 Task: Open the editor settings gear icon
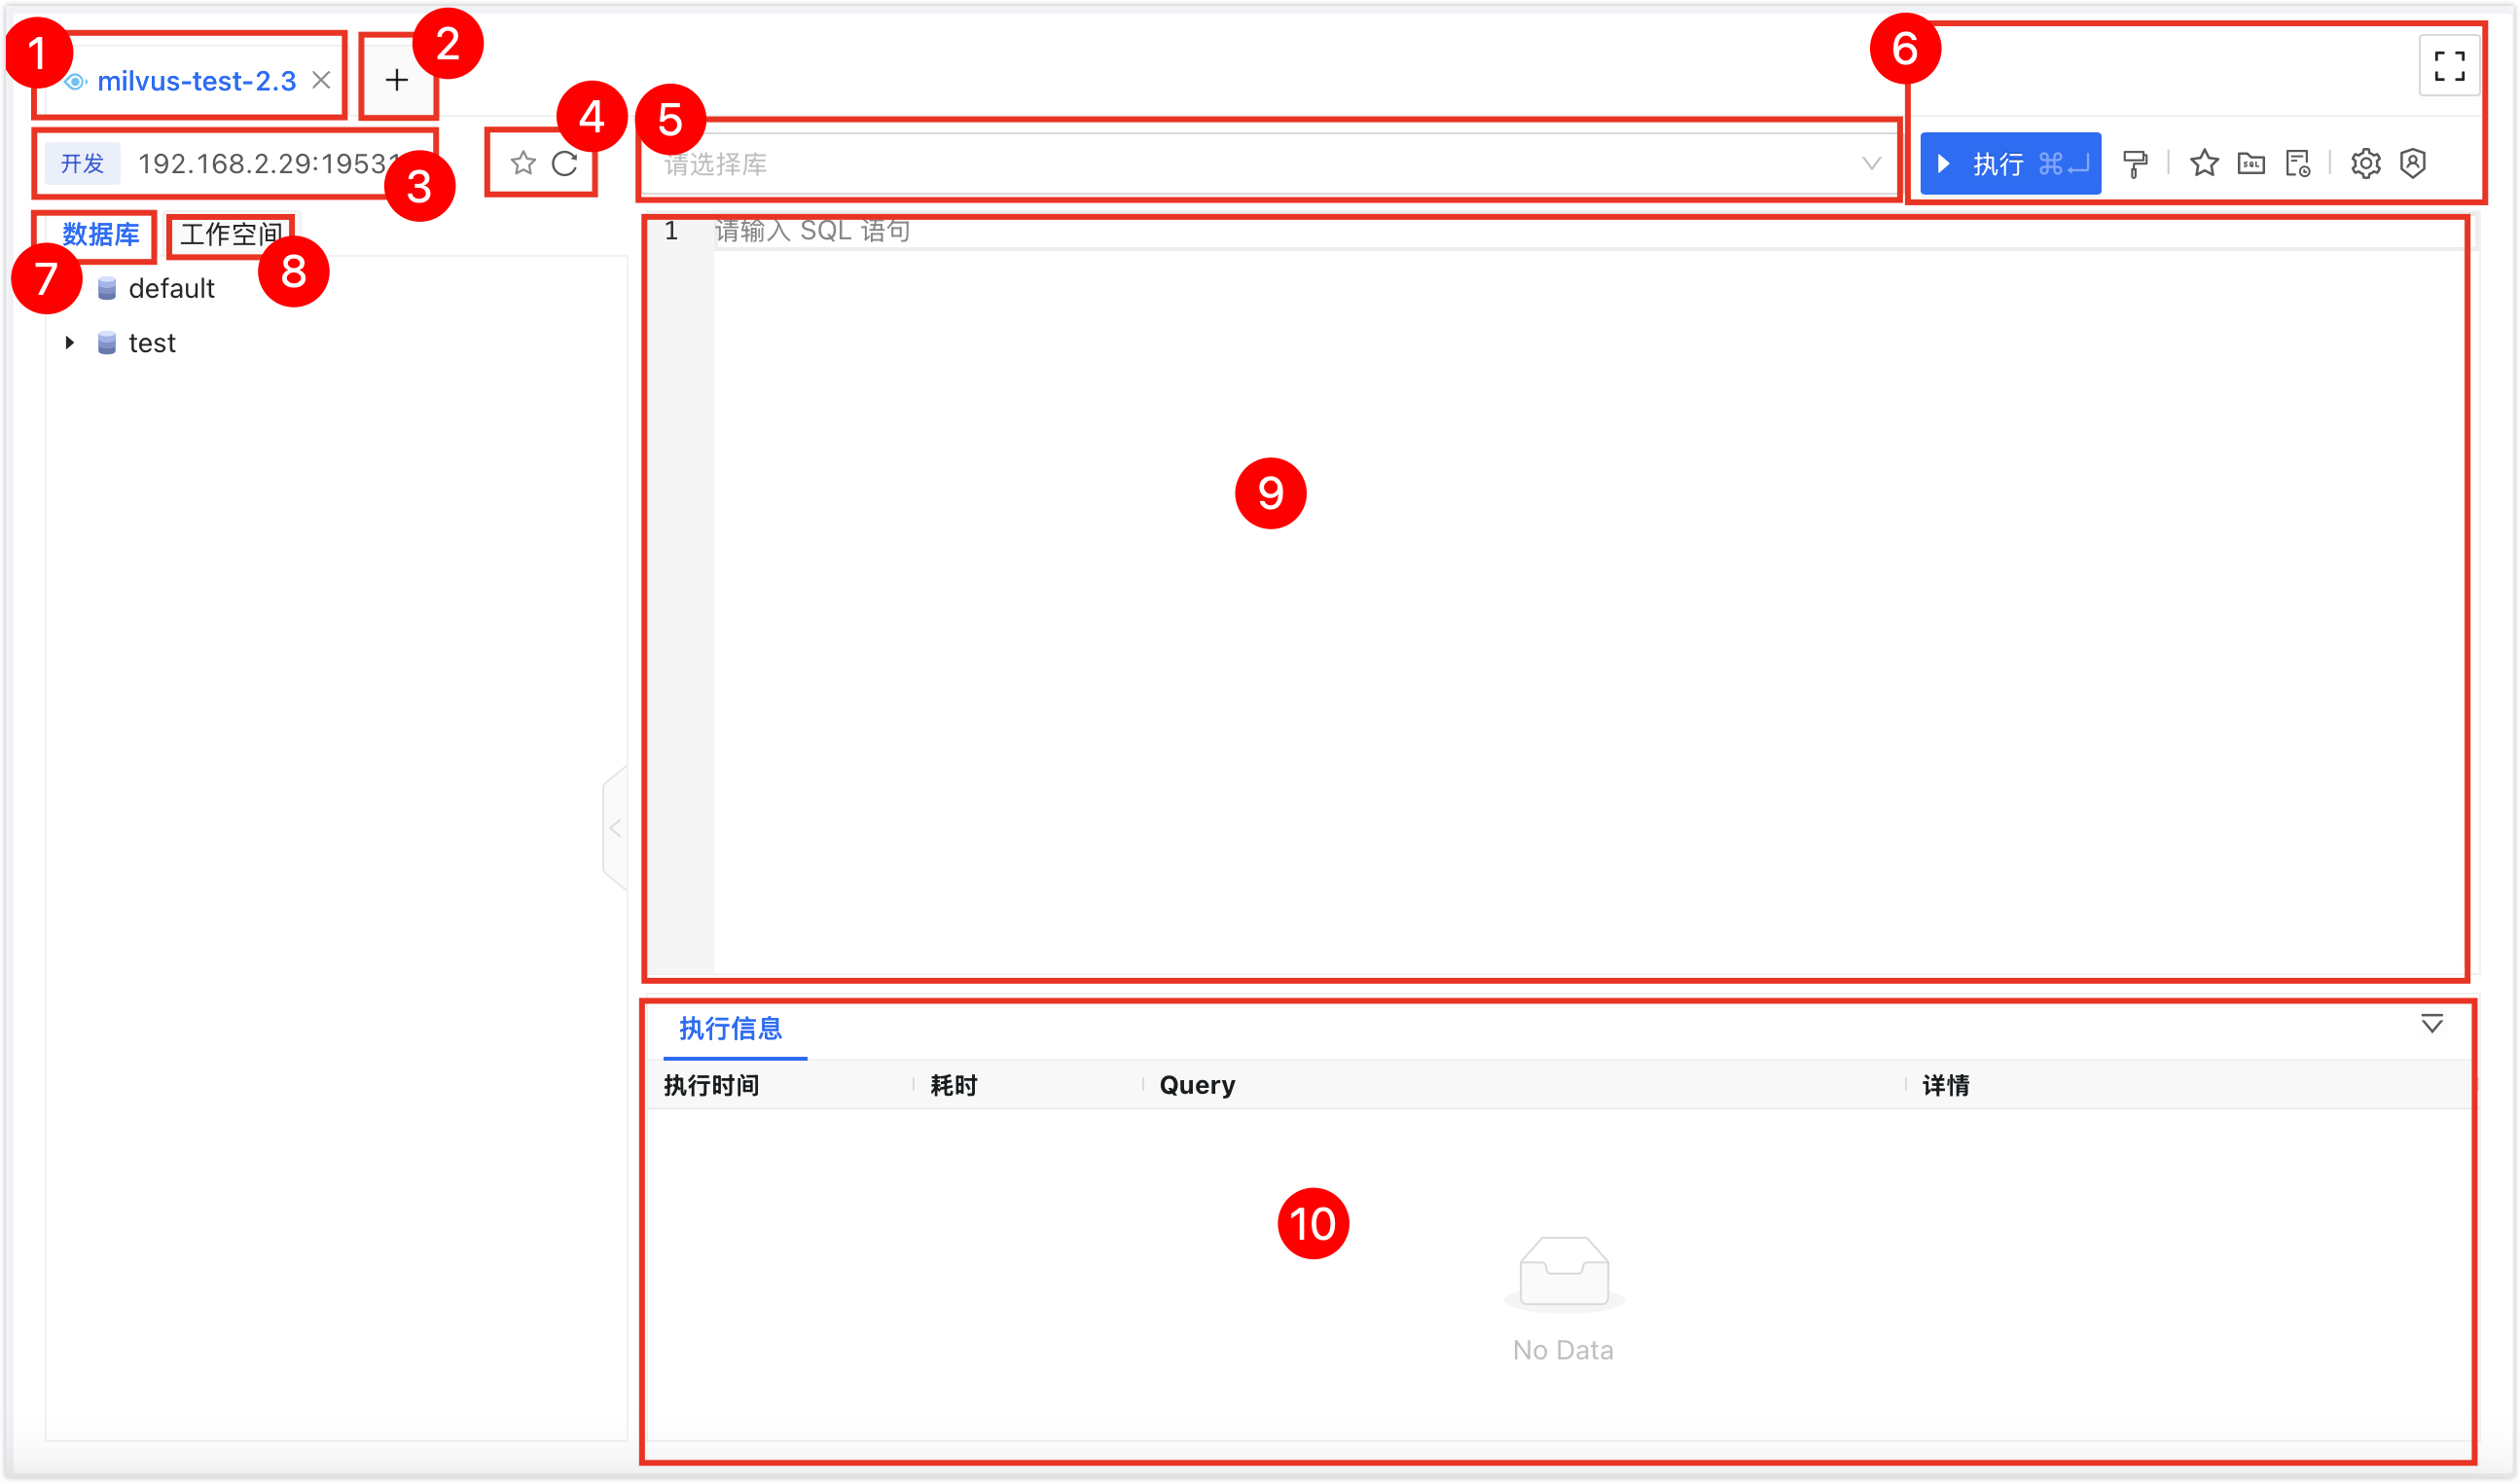pos(2365,163)
